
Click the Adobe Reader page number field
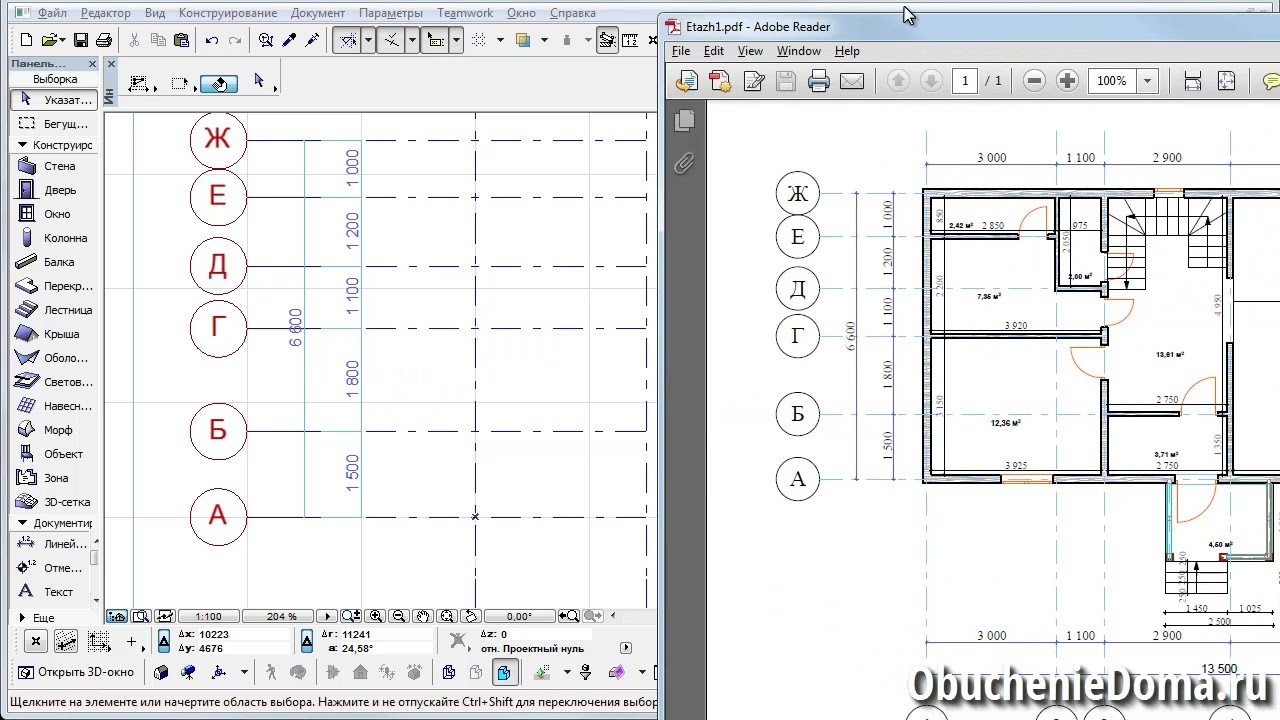click(964, 81)
